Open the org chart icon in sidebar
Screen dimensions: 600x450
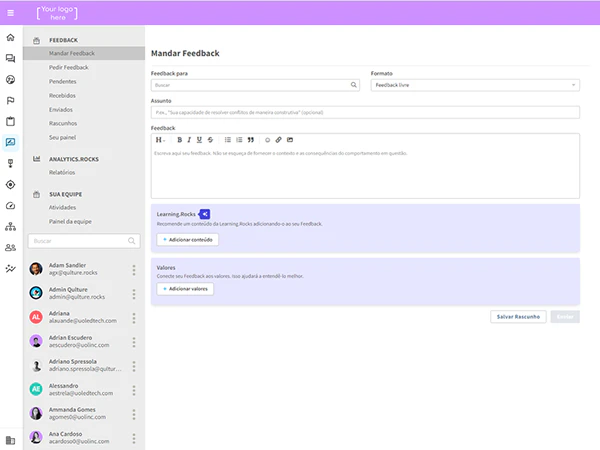[10, 227]
